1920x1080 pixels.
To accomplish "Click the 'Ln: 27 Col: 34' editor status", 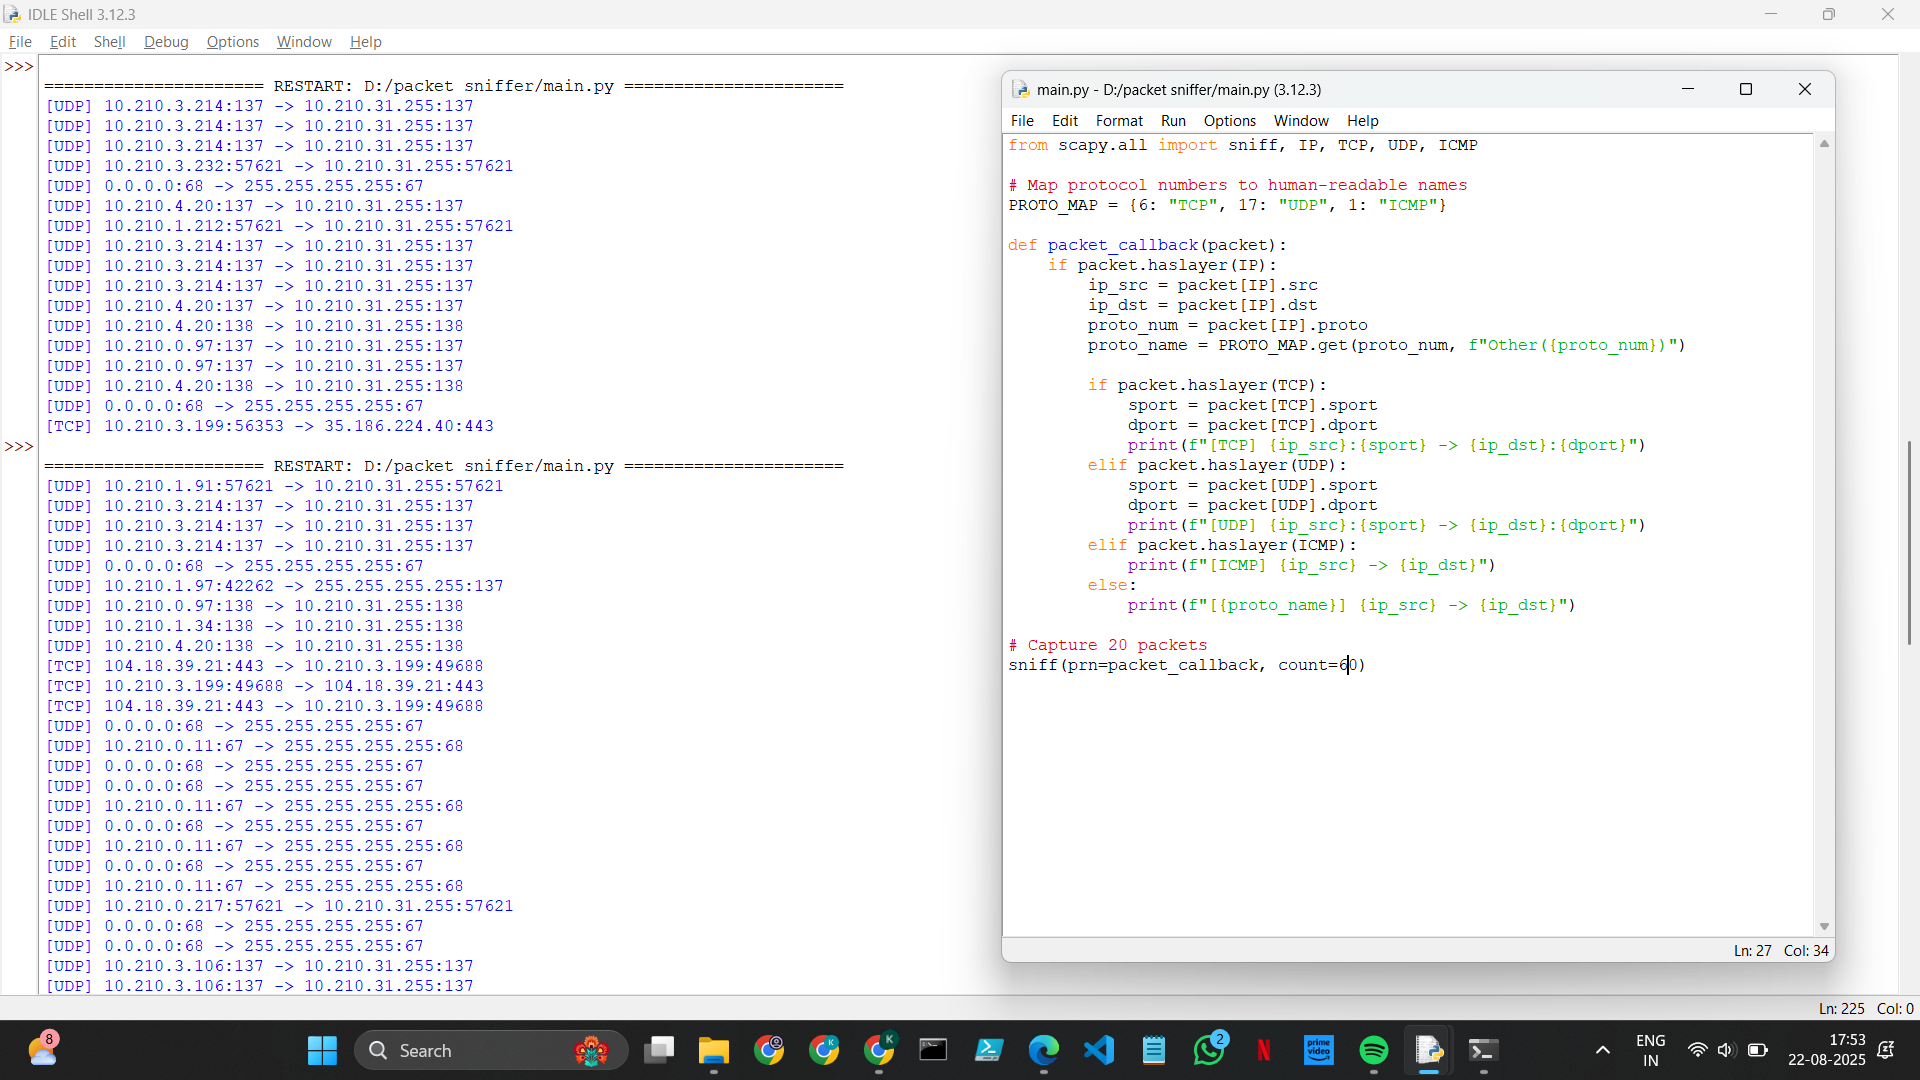I will pos(1781,950).
